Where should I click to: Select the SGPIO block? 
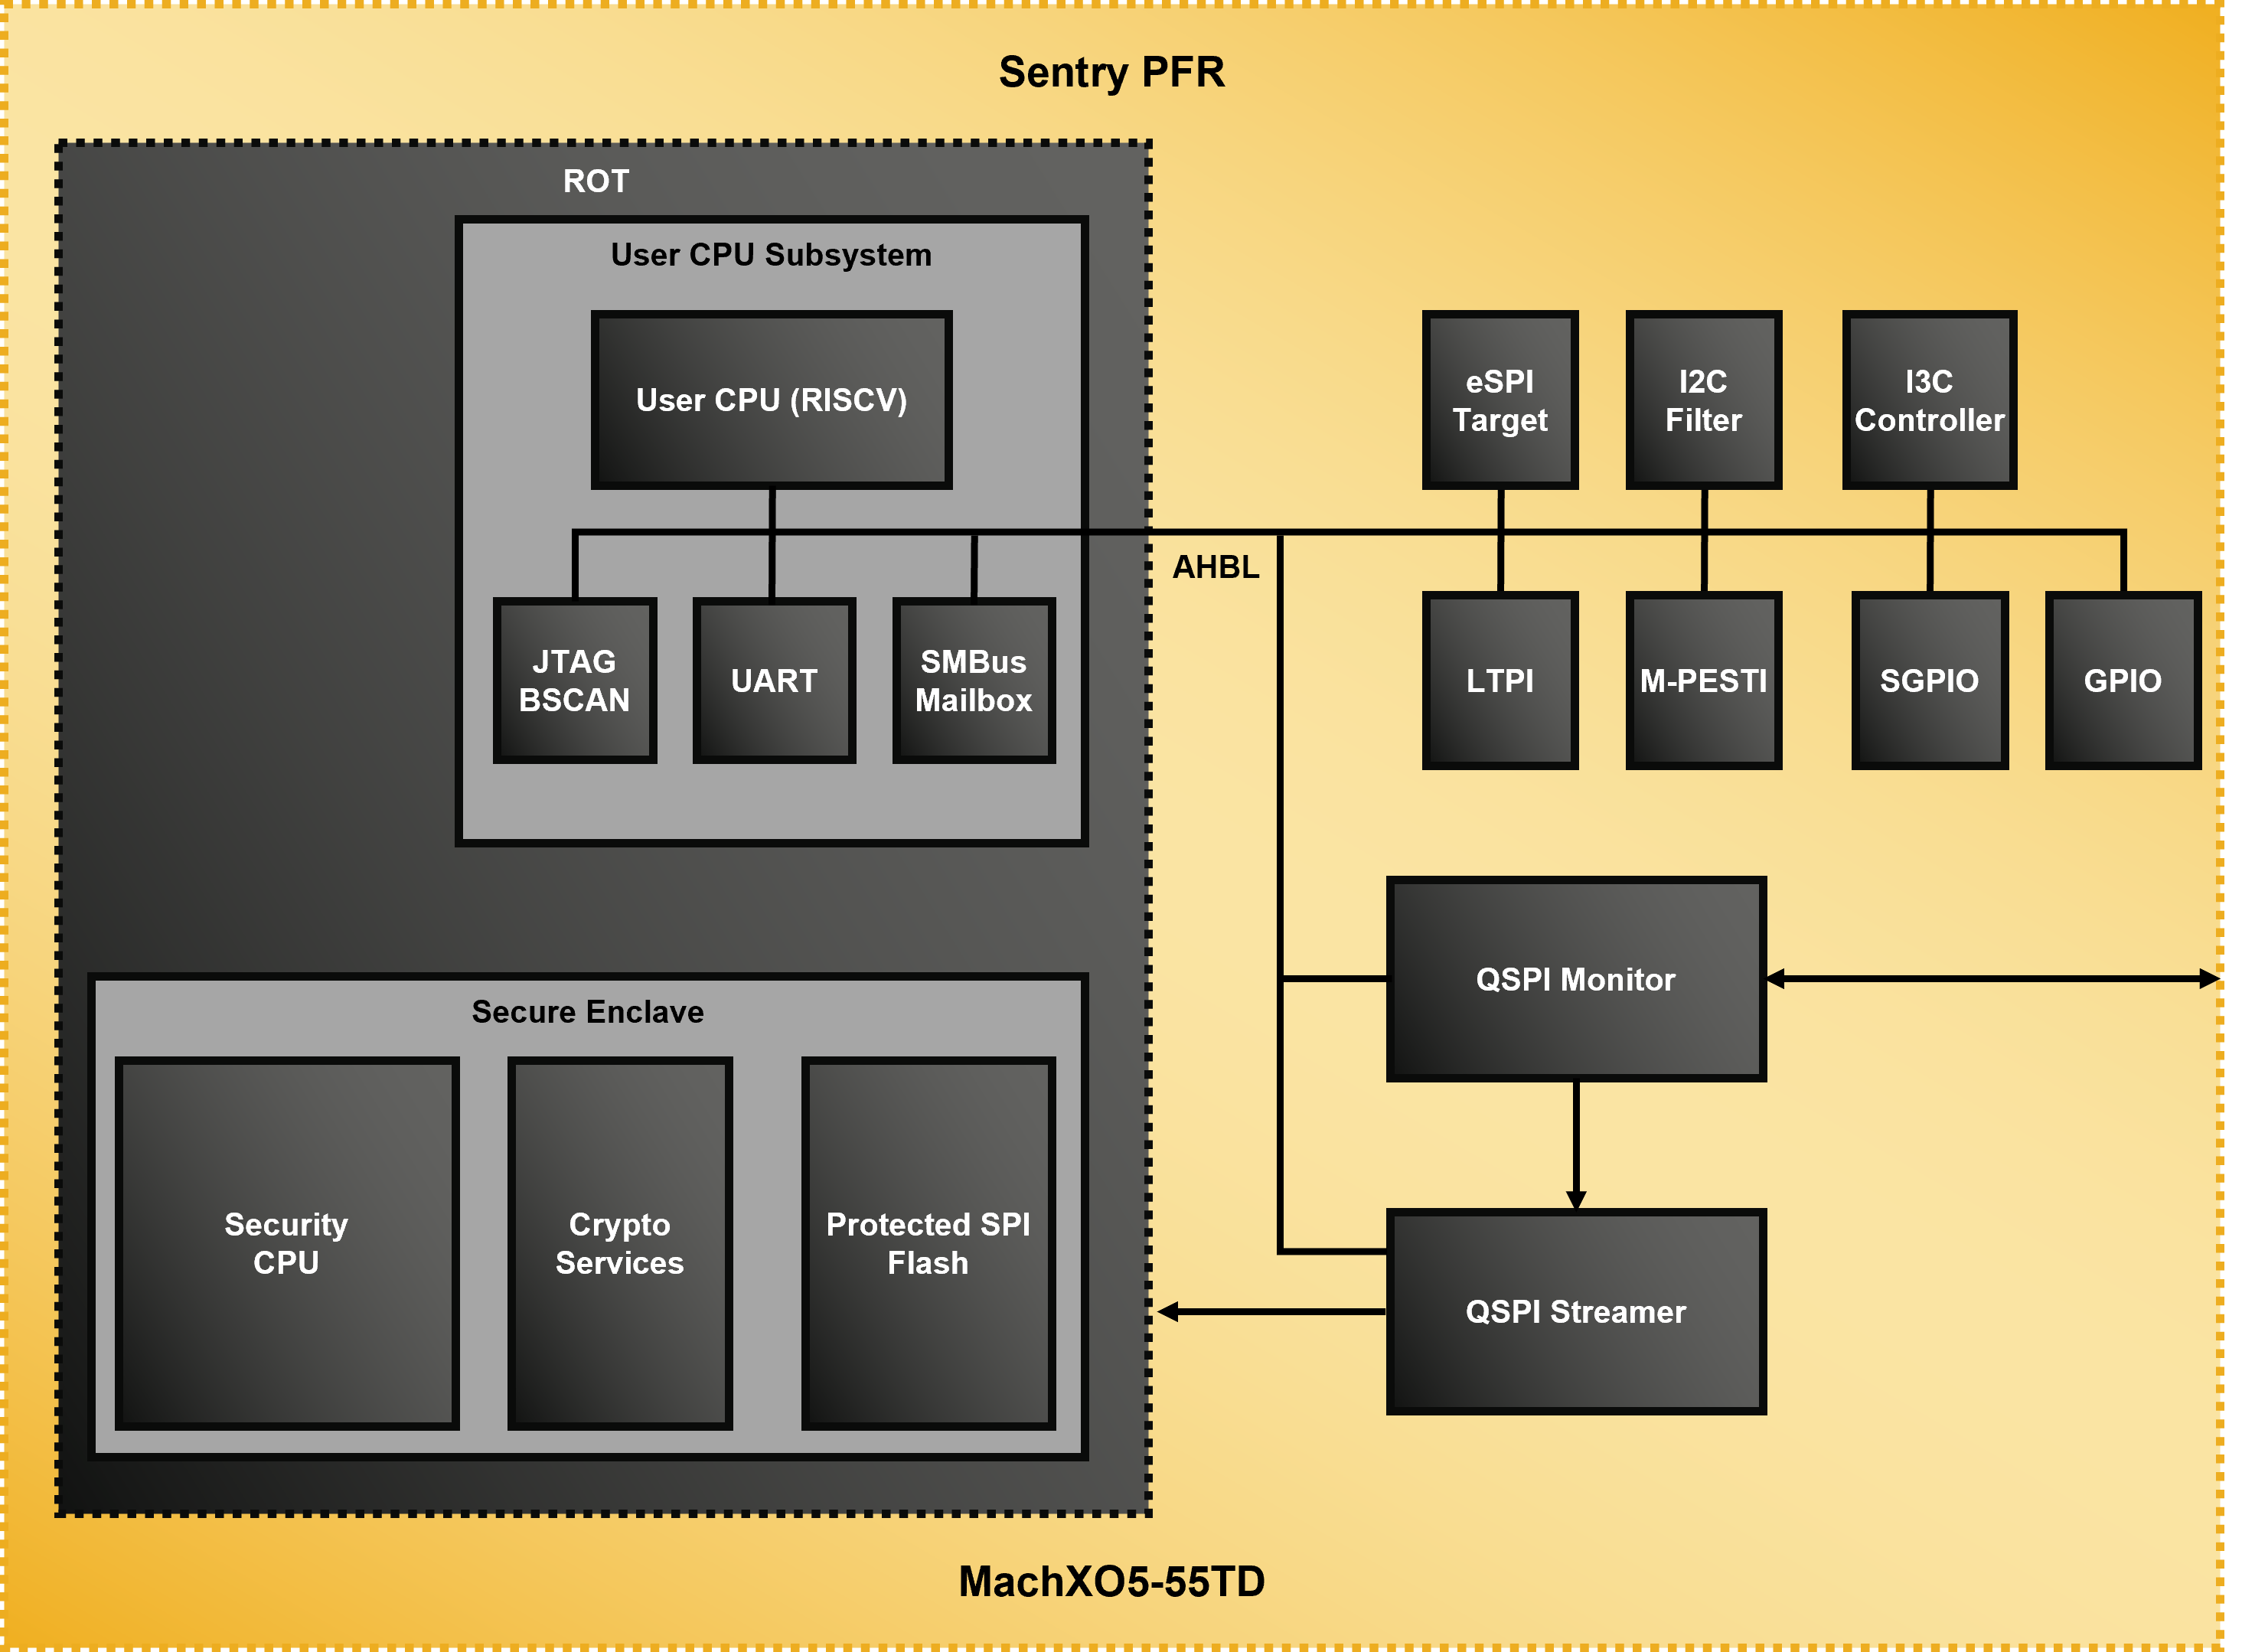1928,681
